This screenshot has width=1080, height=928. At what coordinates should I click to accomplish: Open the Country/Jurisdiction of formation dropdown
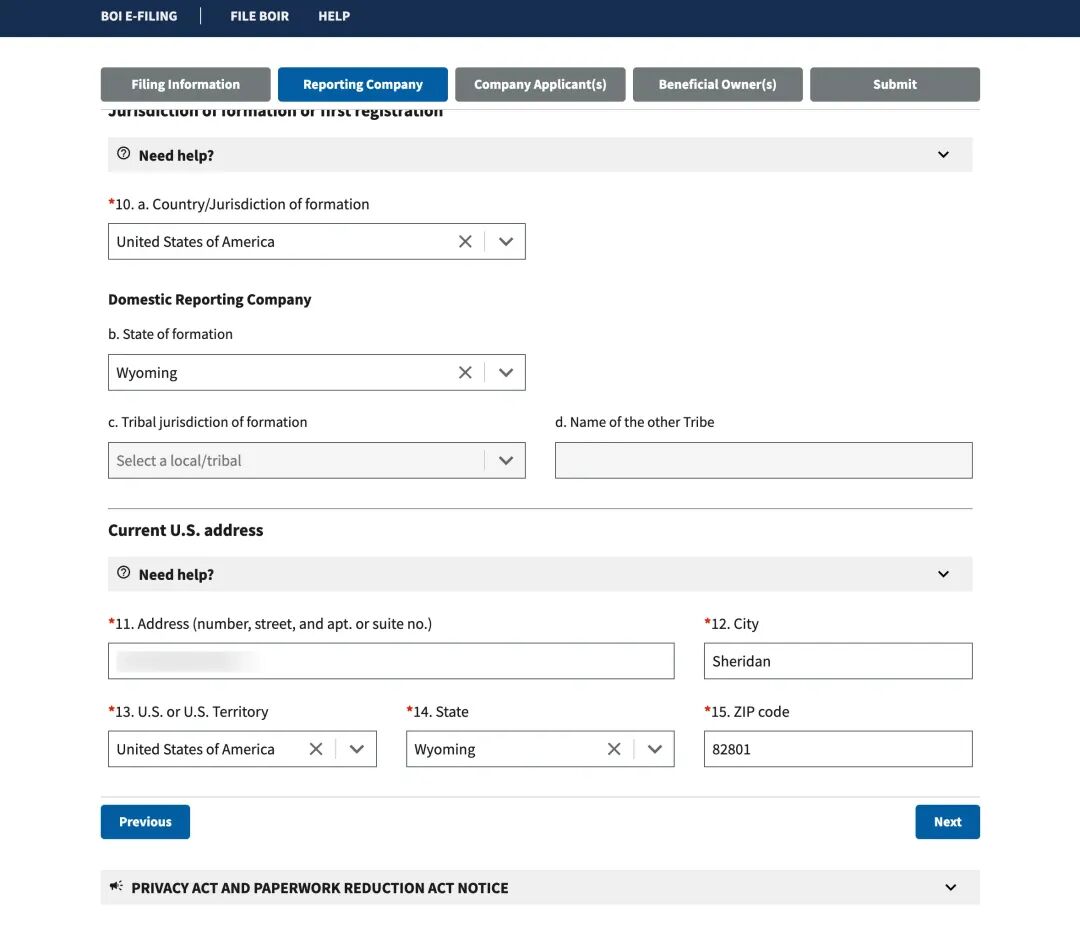506,242
